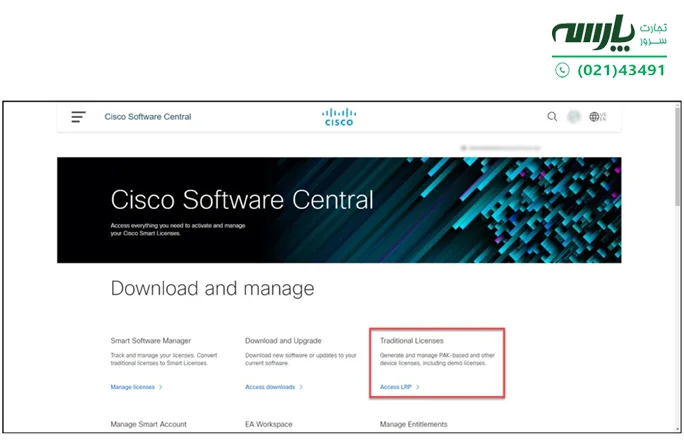
Task: Select the EA Workspace section
Action: 270,424
